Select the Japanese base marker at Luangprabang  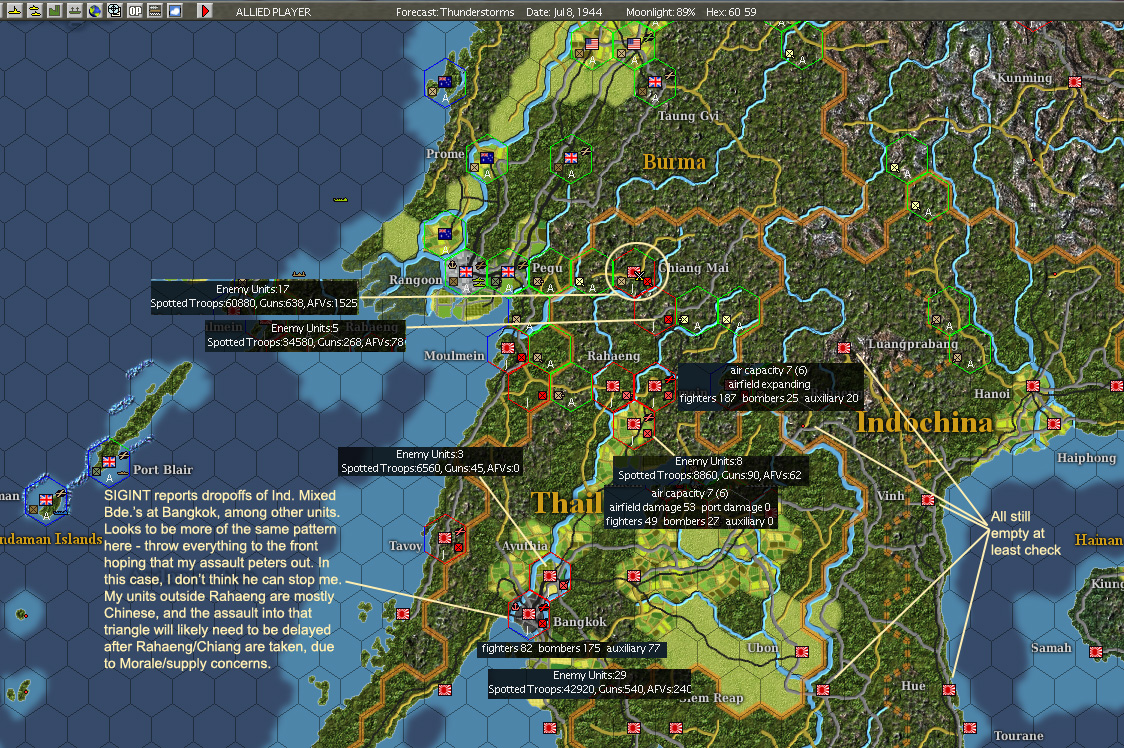pyautogui.click(x=844, y=348)
